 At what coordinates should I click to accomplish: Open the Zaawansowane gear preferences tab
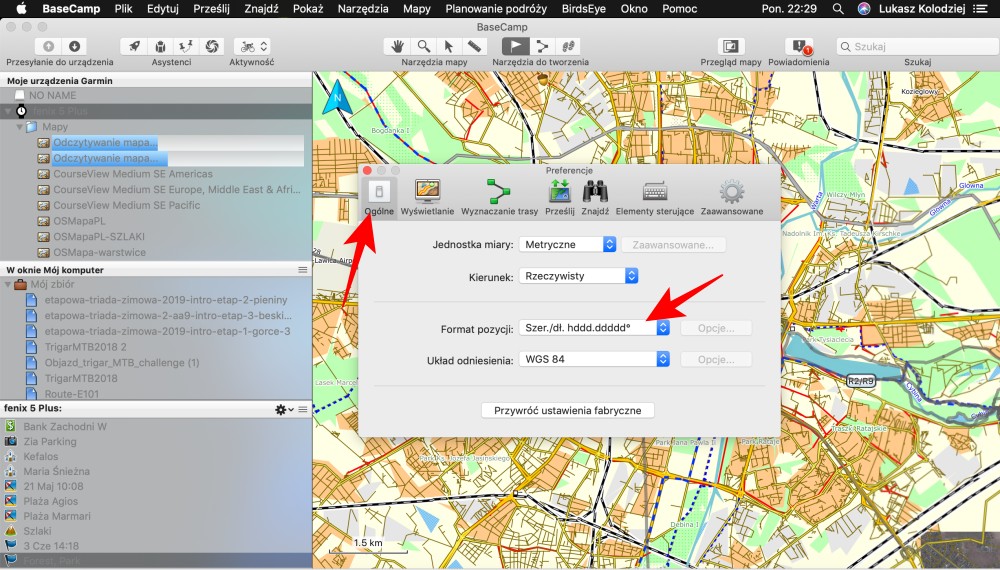(x=732, y=198)
